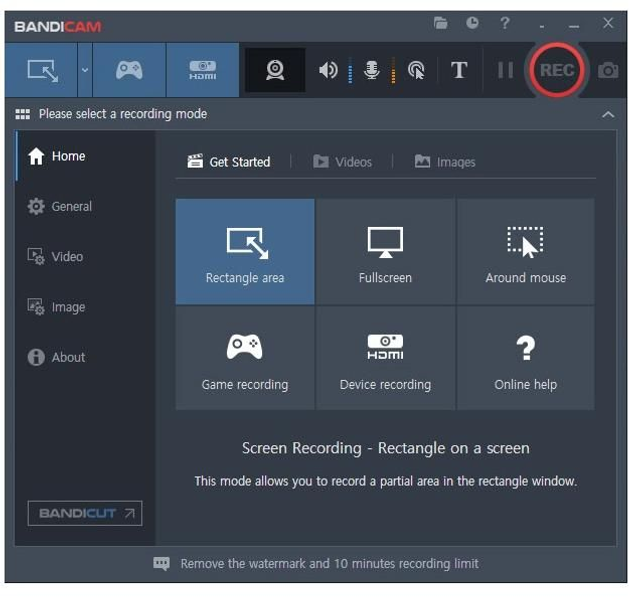This screenshot has width=640, height=599.
Task: Choose the Around mouse recording tile
Action: [x=525, y=252]
